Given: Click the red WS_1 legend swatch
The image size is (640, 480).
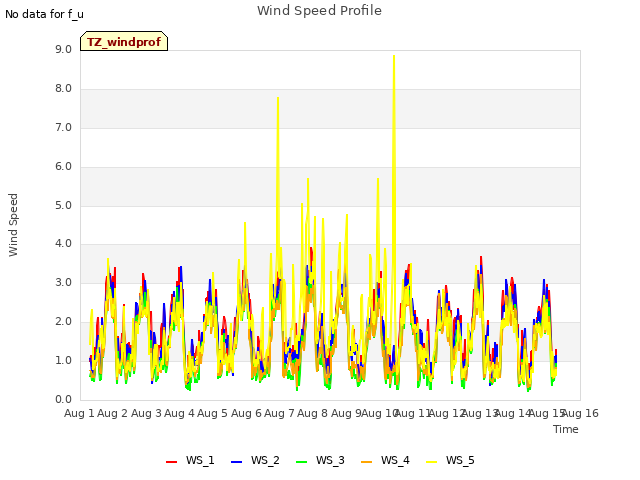Looking at the screenshot, I should (x=171, y=462).
